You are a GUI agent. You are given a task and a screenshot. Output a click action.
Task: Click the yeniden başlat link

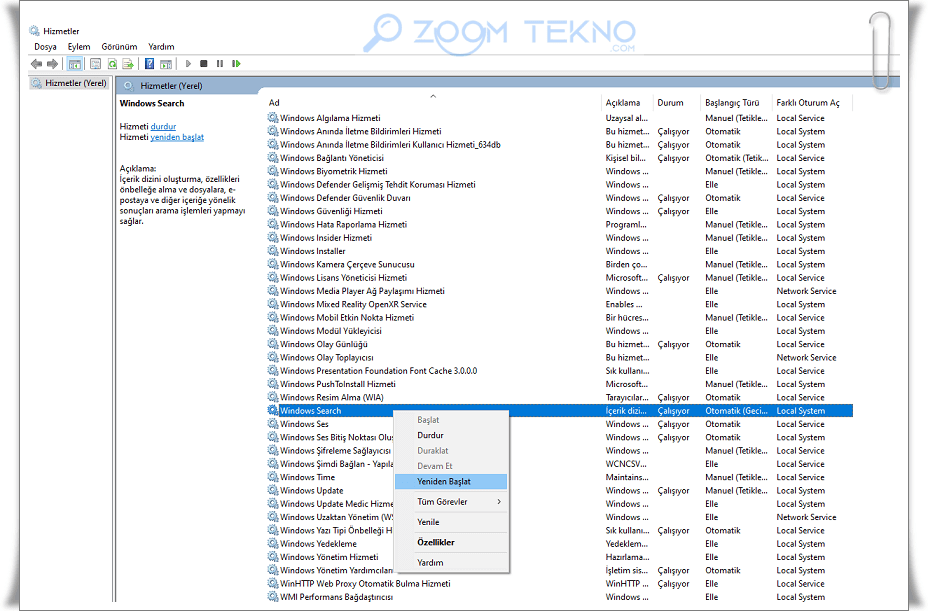[x=177, y=137]
